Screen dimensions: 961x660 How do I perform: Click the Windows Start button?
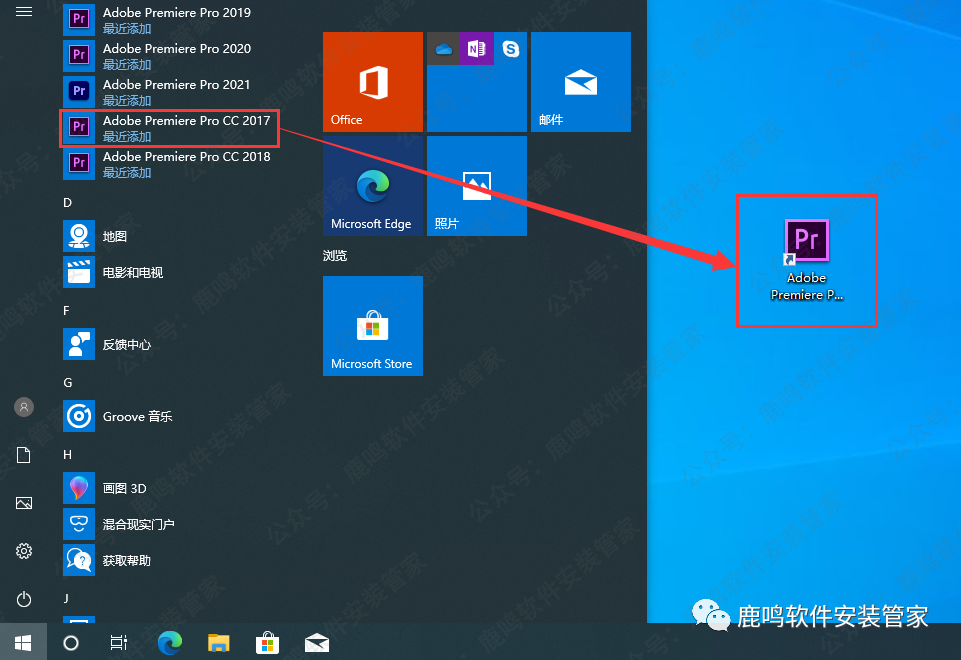click(x=22, y=642)
